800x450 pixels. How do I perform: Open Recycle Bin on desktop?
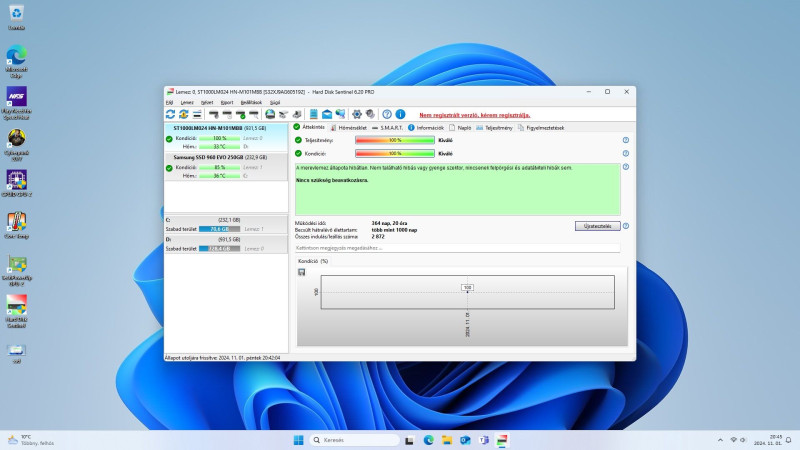pyautogui.click(x=16, y=16)
